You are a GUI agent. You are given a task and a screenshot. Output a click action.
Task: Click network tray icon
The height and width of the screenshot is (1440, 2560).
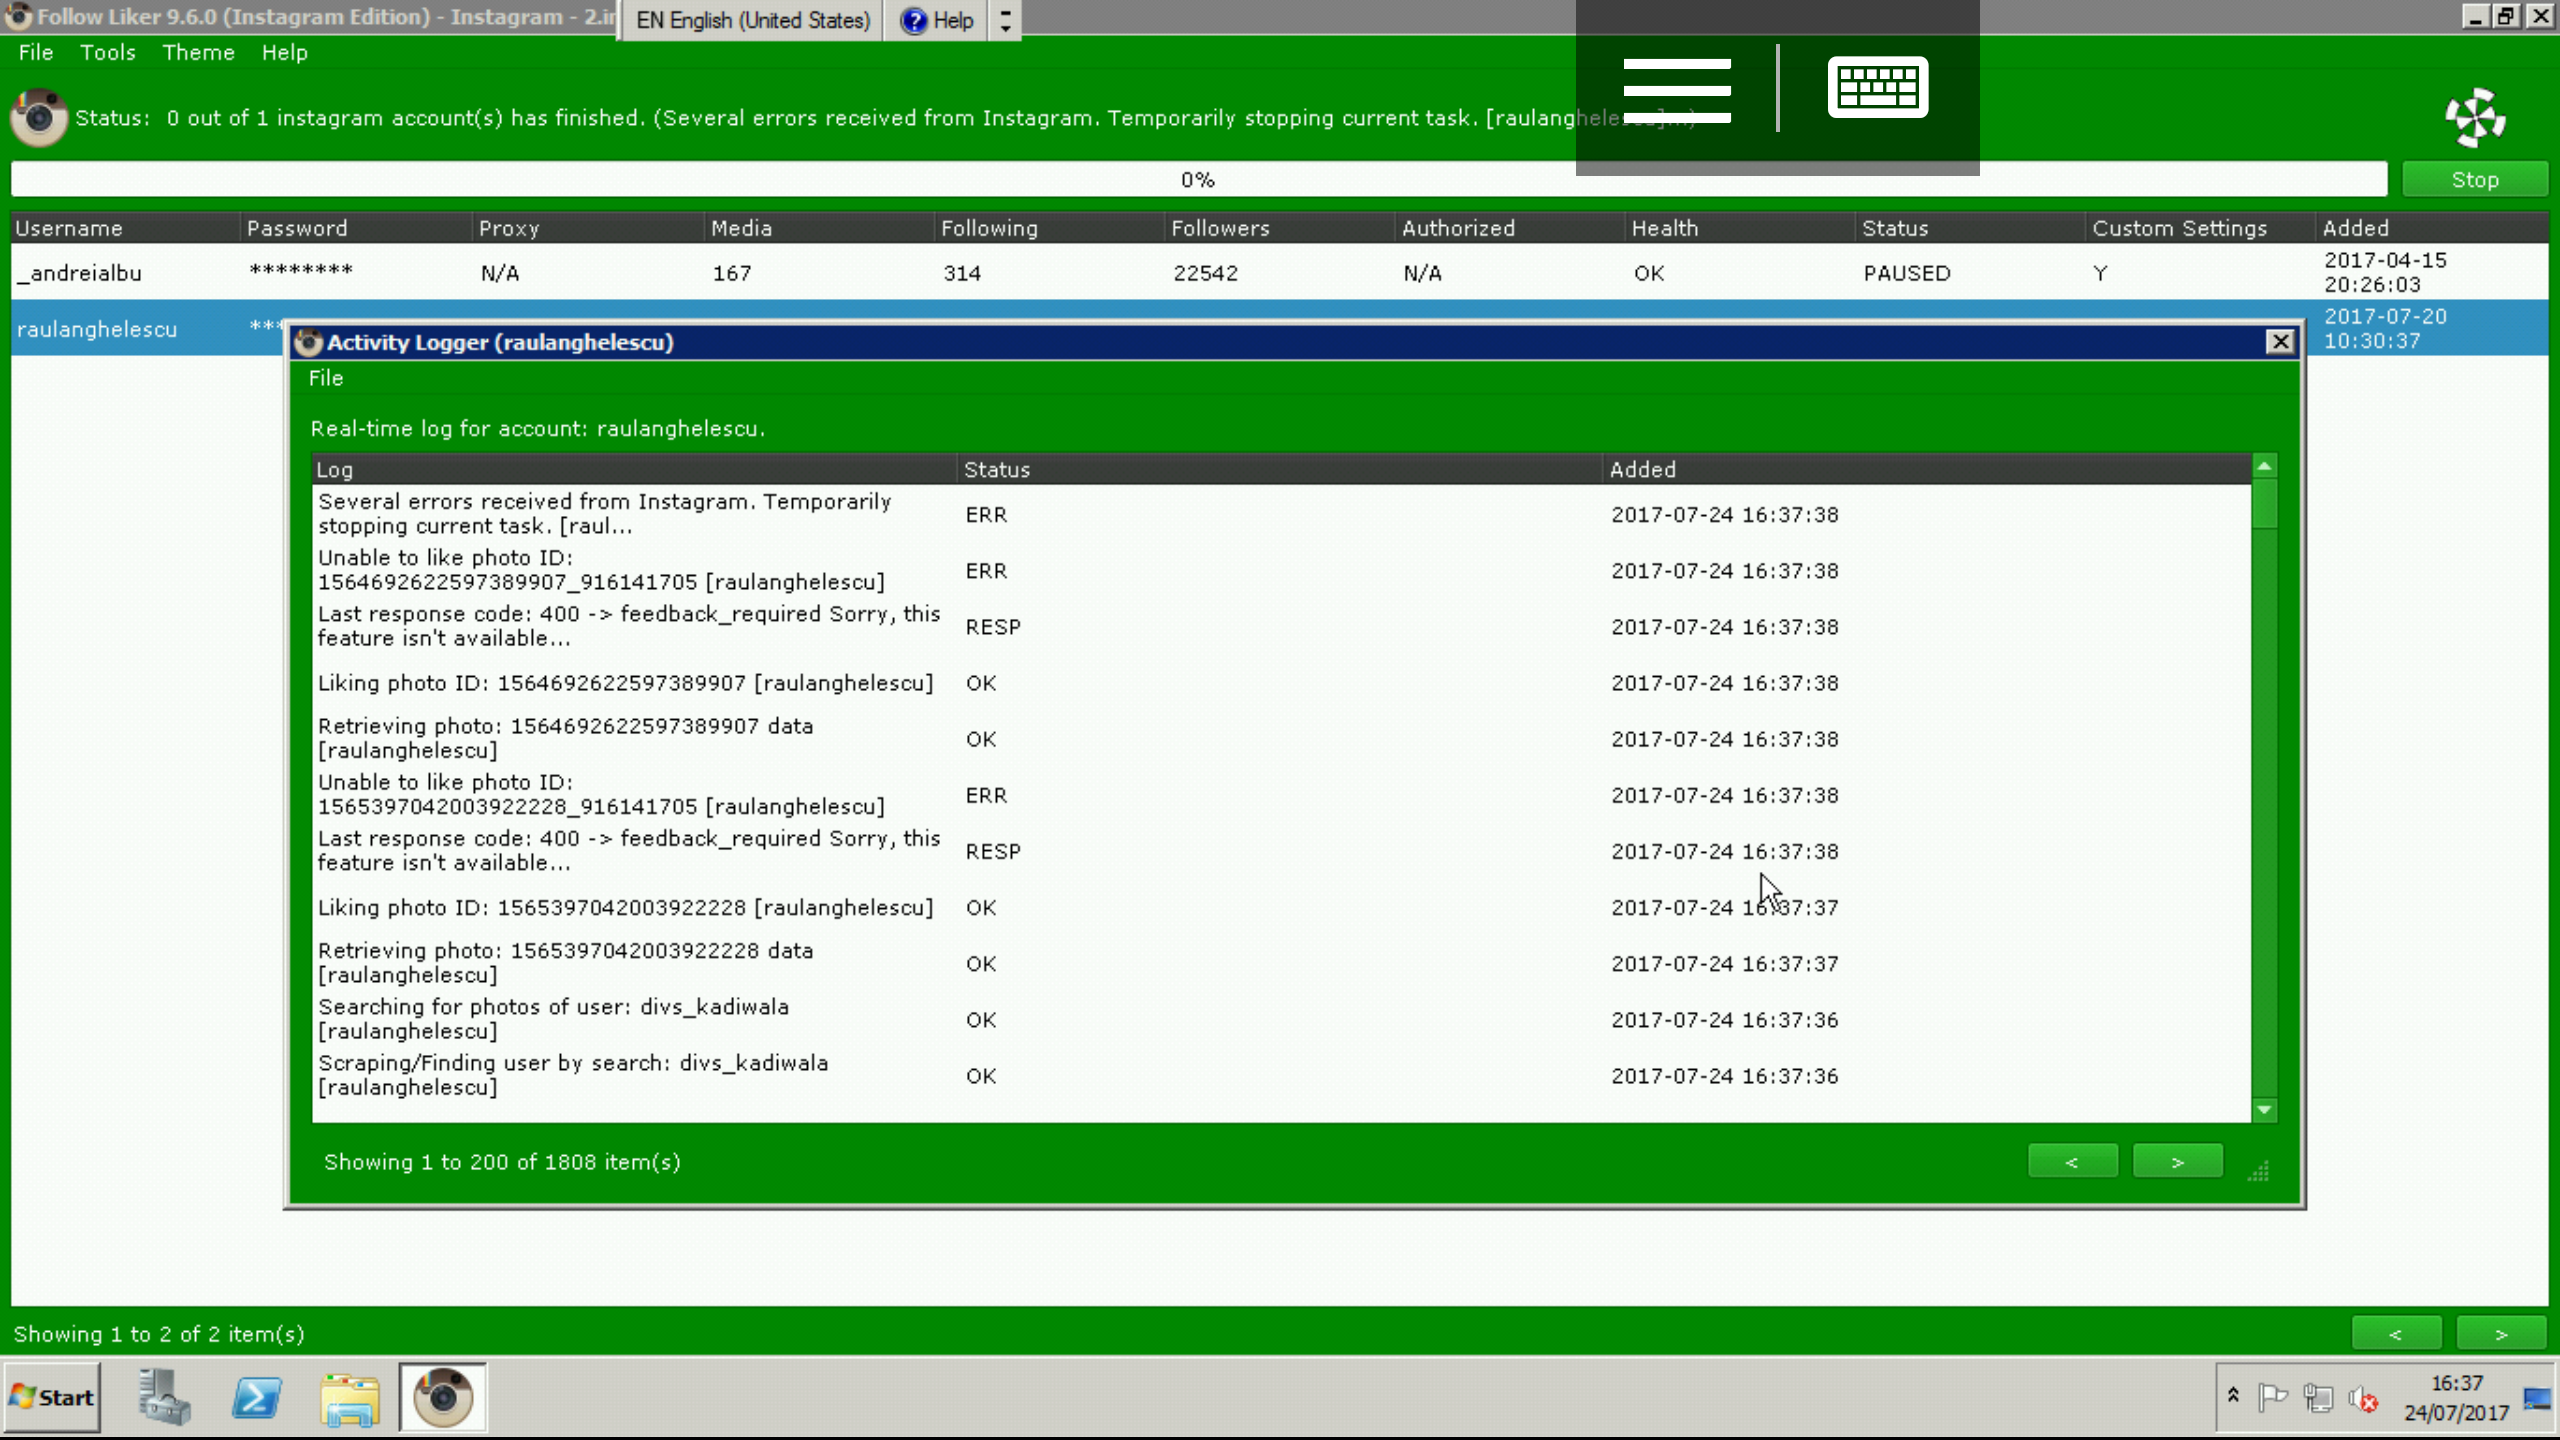click(2317, 1397)
